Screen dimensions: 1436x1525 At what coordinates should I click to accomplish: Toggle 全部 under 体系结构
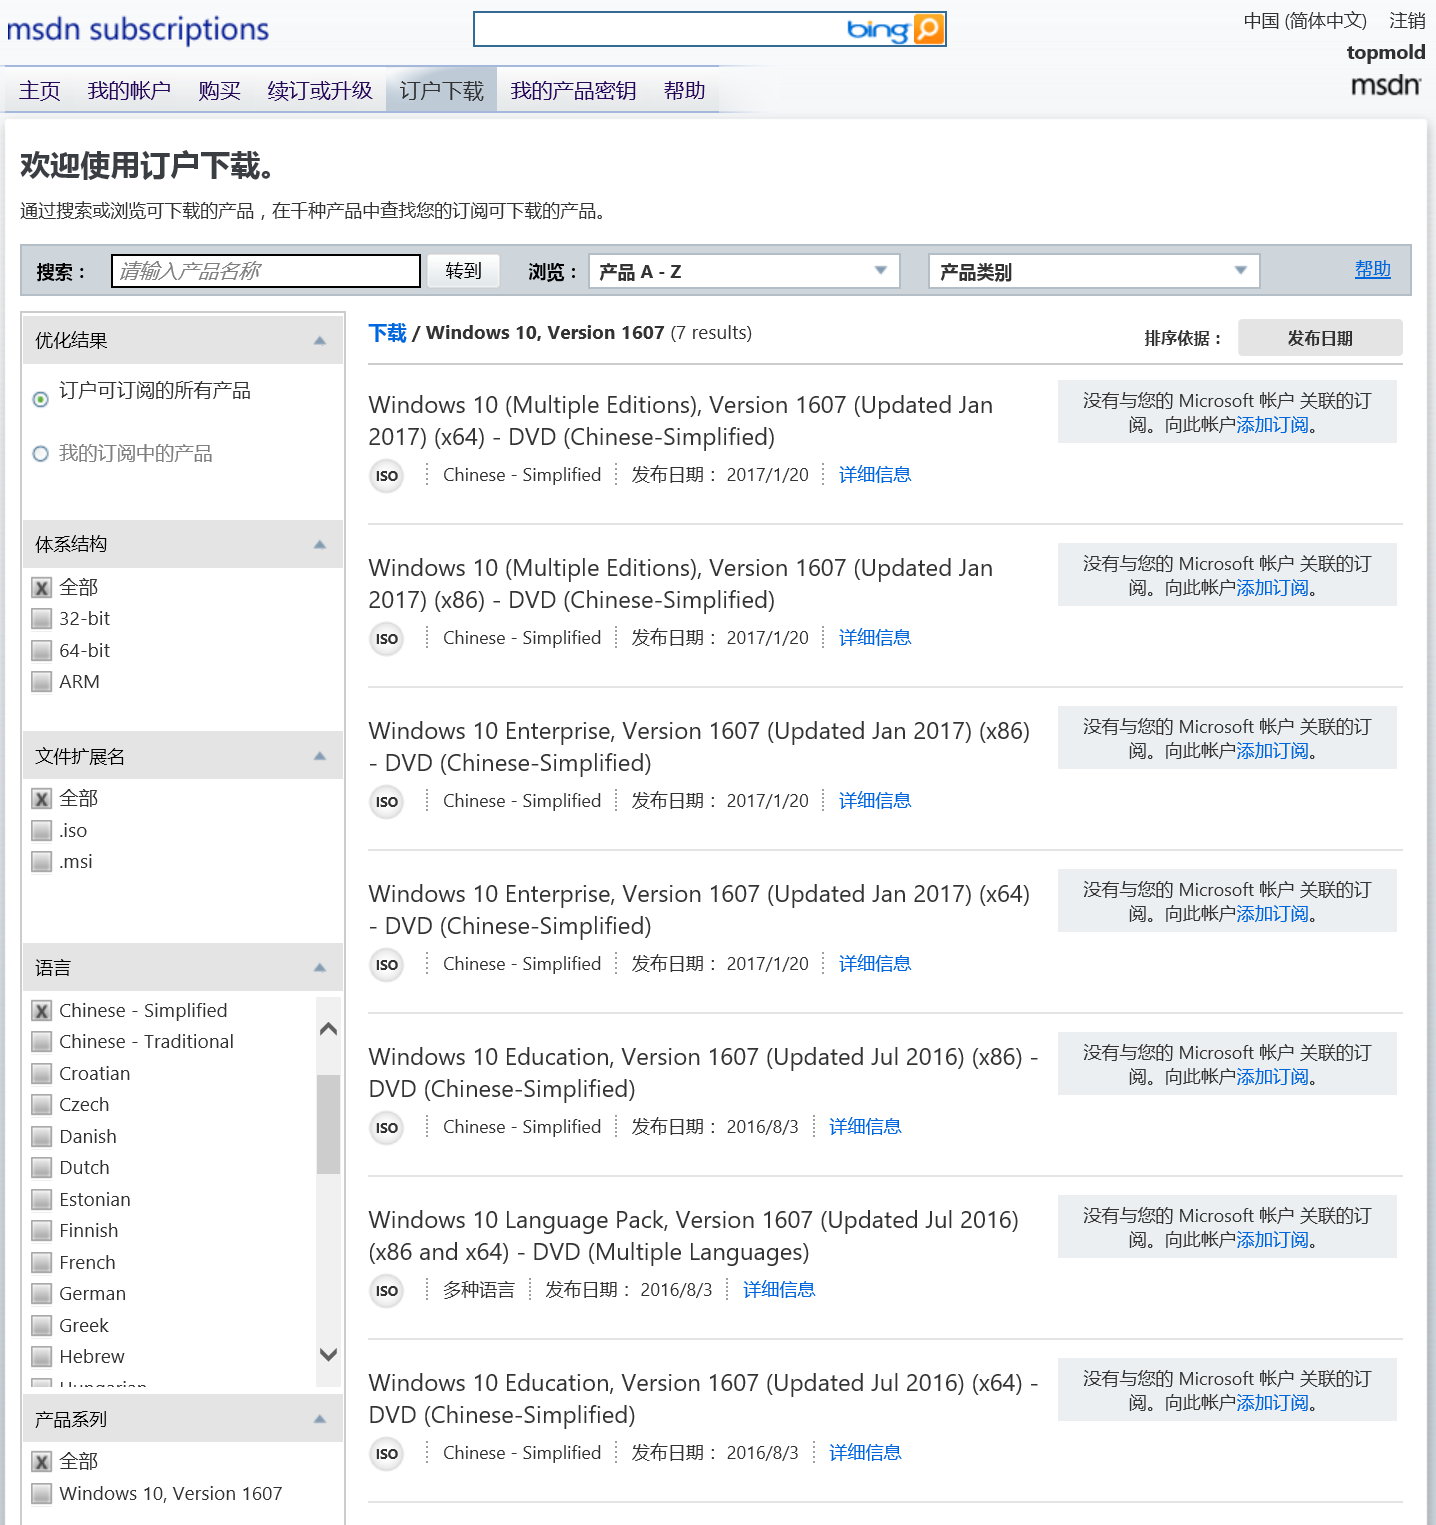[x=41, y=588]
